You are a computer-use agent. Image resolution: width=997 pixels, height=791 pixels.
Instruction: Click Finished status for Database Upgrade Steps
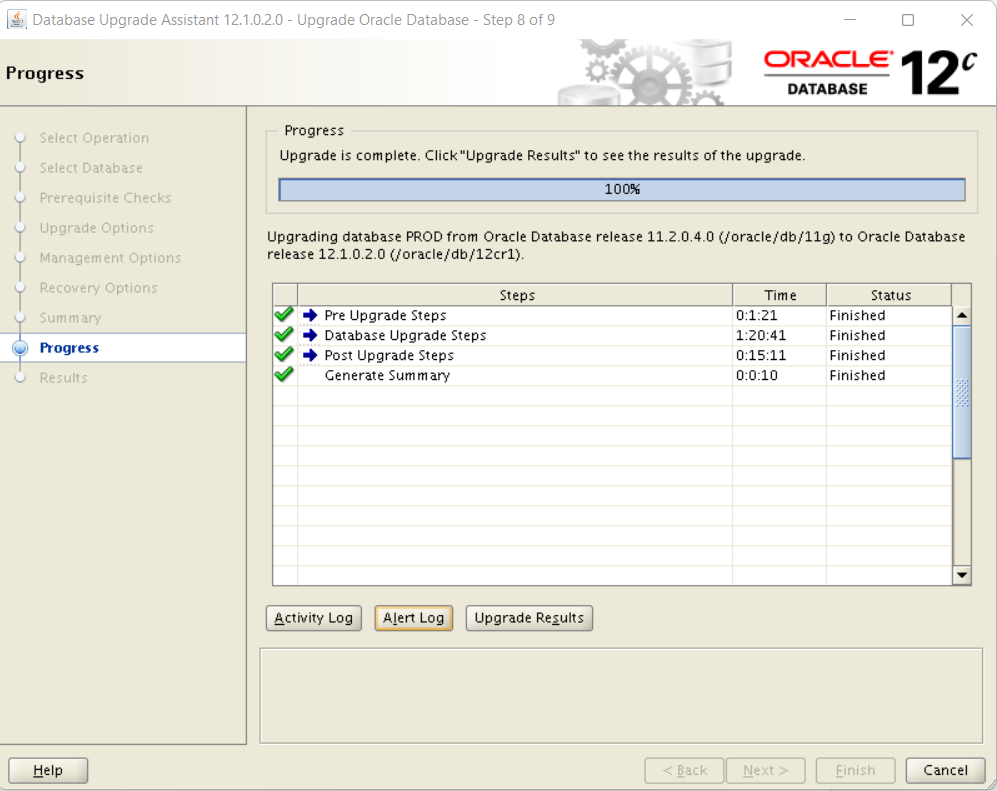(x=857, y=335)
